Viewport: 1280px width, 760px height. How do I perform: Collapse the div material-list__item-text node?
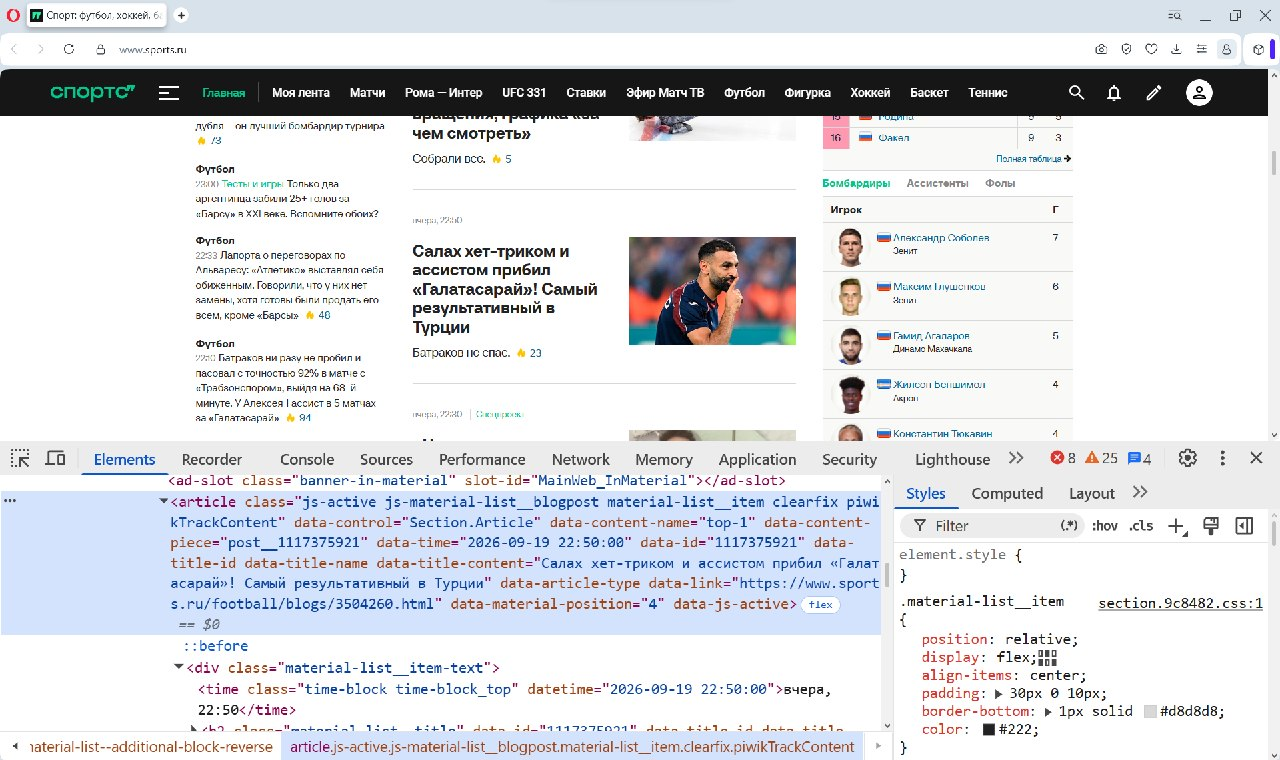click(x=178, y=667)
